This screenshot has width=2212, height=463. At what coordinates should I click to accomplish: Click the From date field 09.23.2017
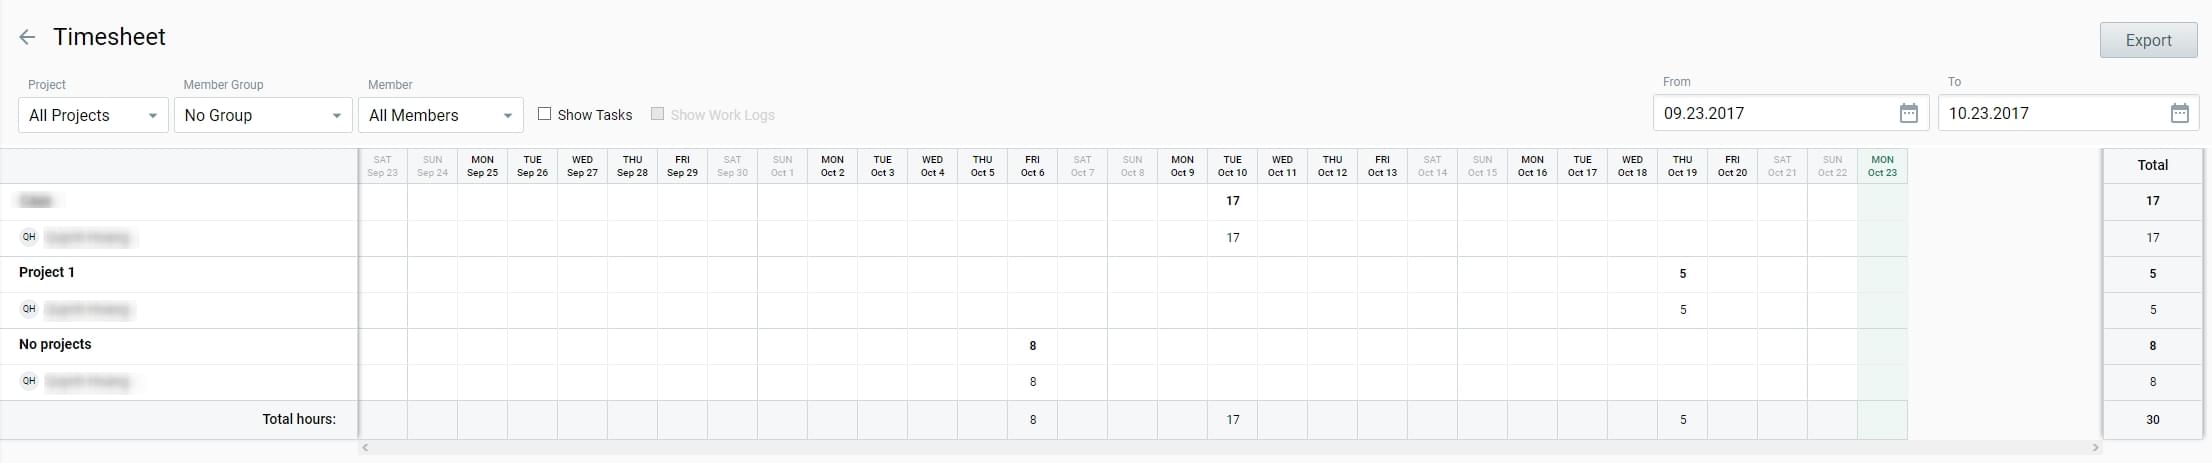click(1770, 114)
